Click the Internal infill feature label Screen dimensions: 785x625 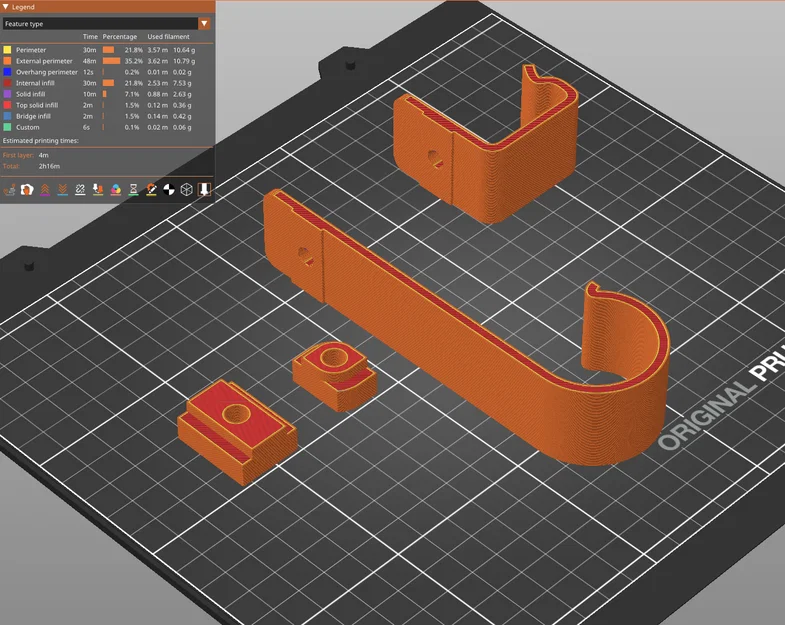tap(35, 83)
